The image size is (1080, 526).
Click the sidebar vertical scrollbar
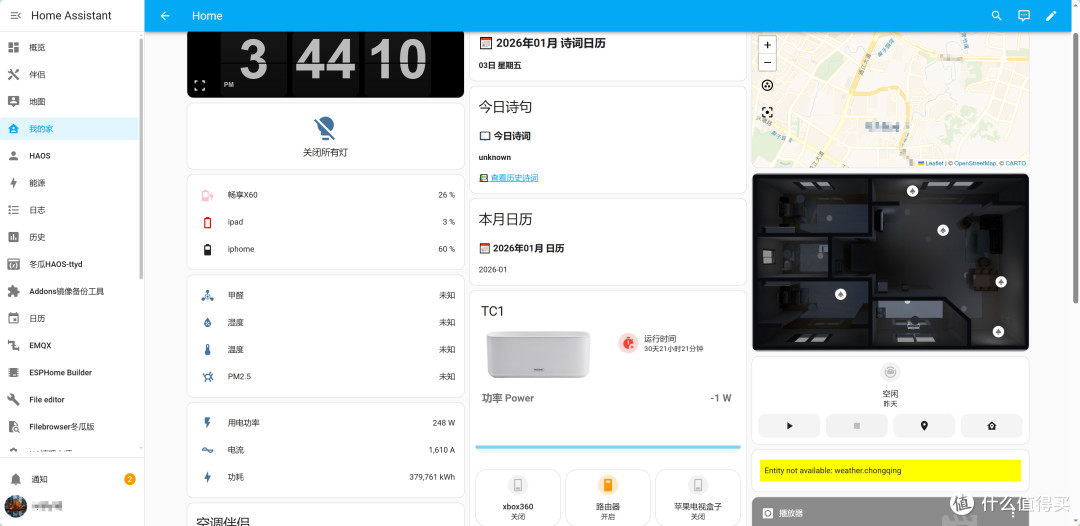pos(141,158)
